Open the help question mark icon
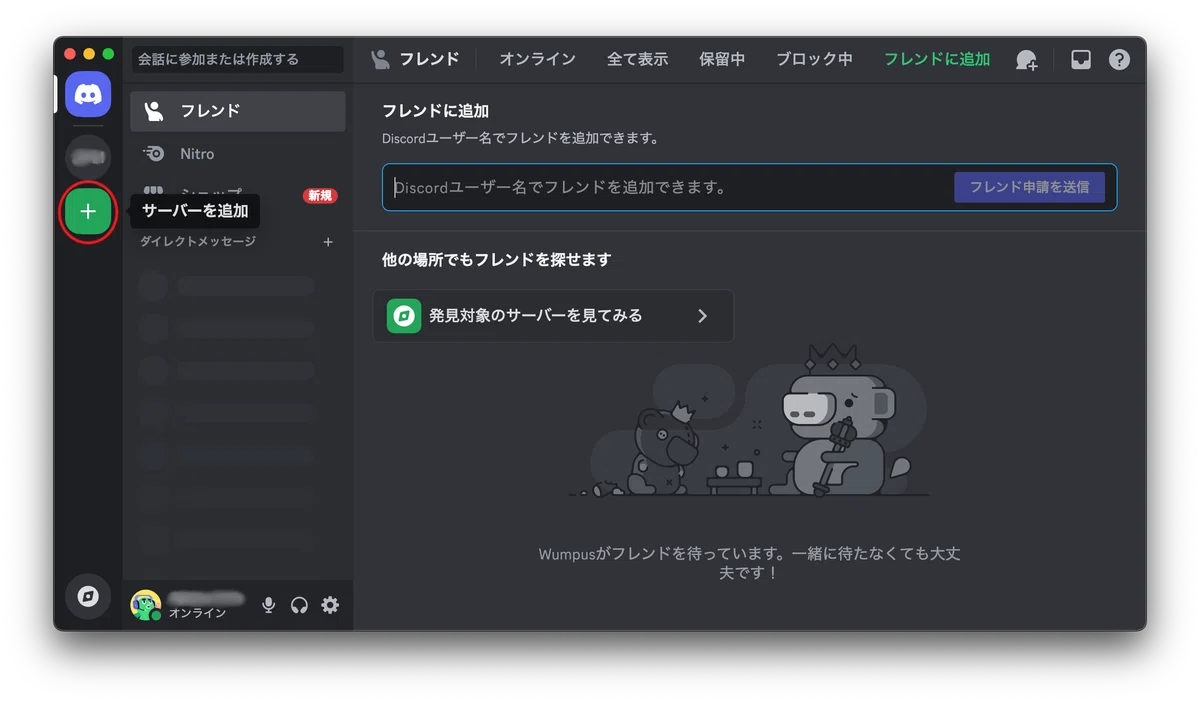 pos(1119,60)
